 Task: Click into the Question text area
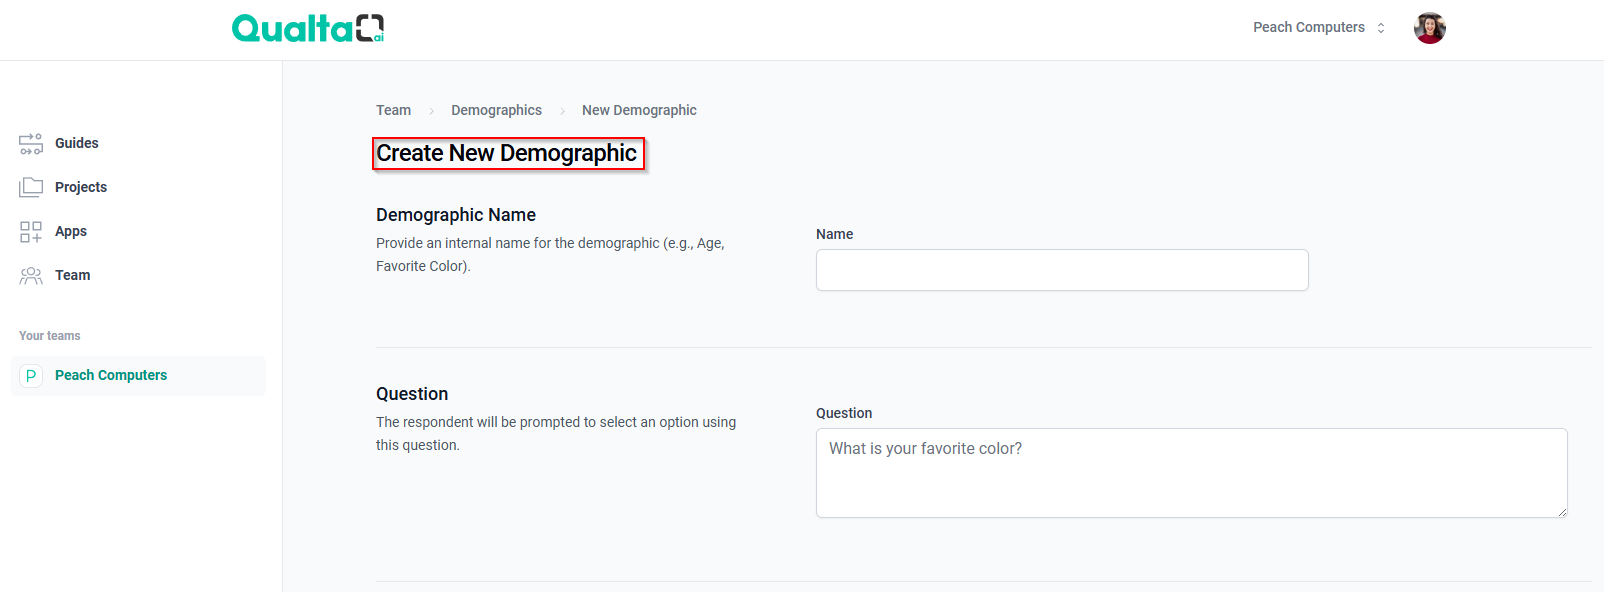(x=1191, y=473)
